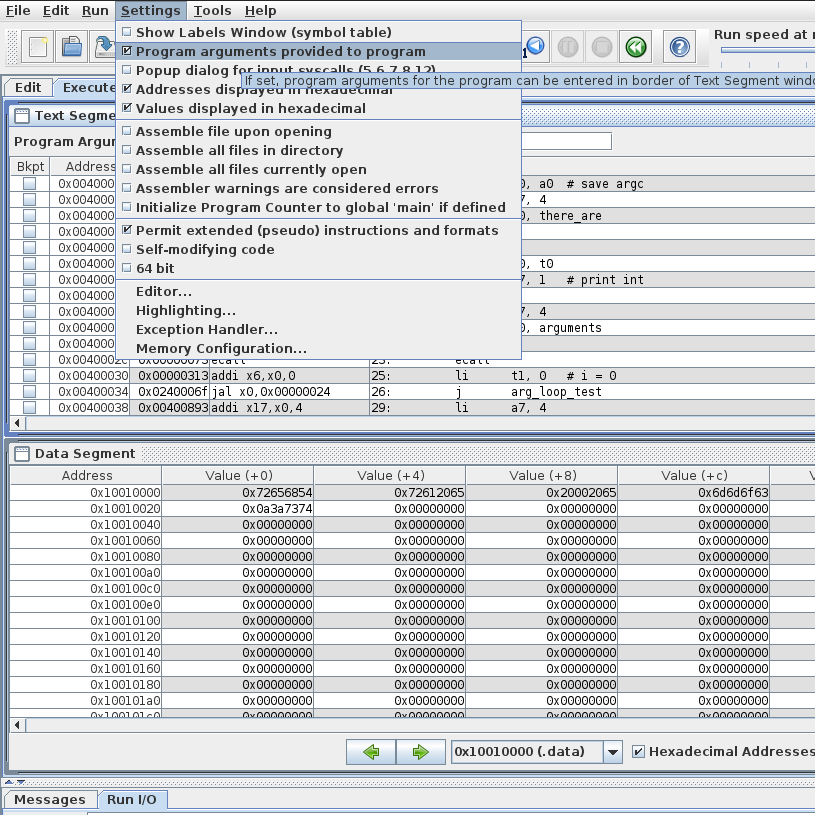Viewport: 815px width, 815px height.
Task: Enable Self-modifying code setting
Action: coord(319,249)
